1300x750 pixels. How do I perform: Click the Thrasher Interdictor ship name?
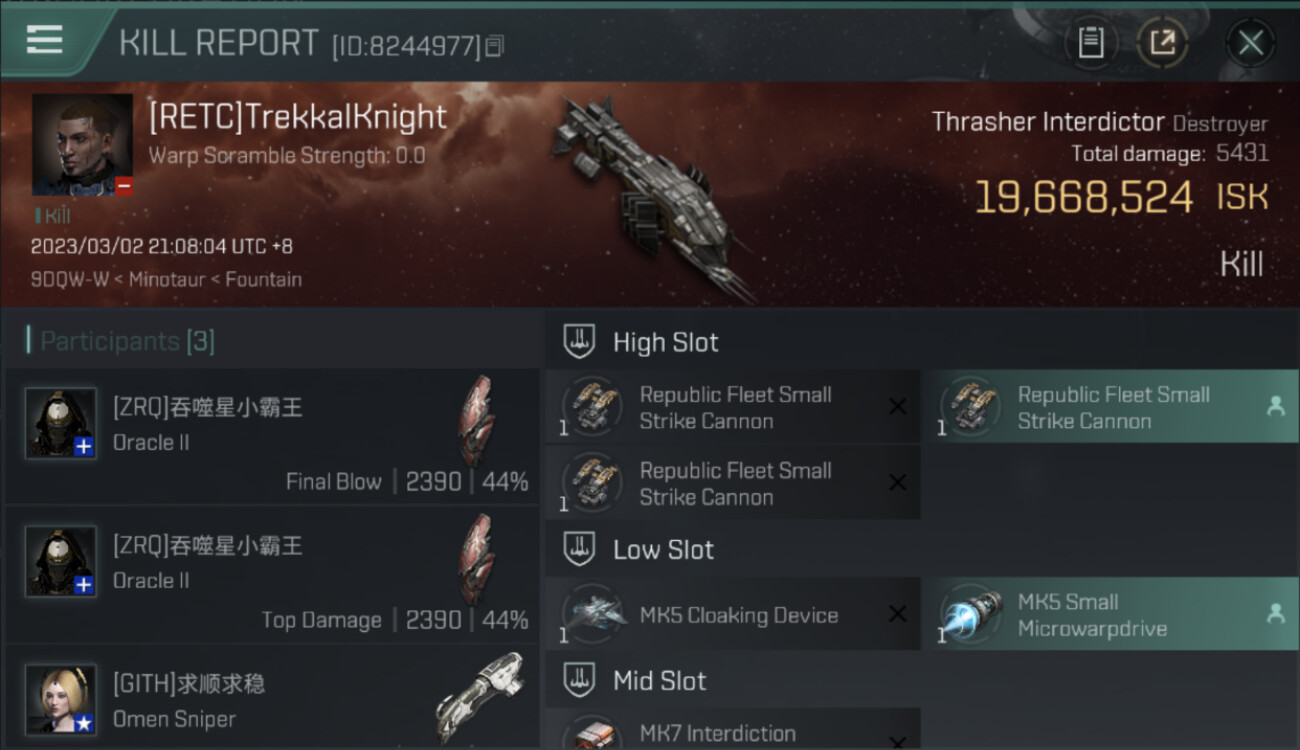click(1048, 122)
